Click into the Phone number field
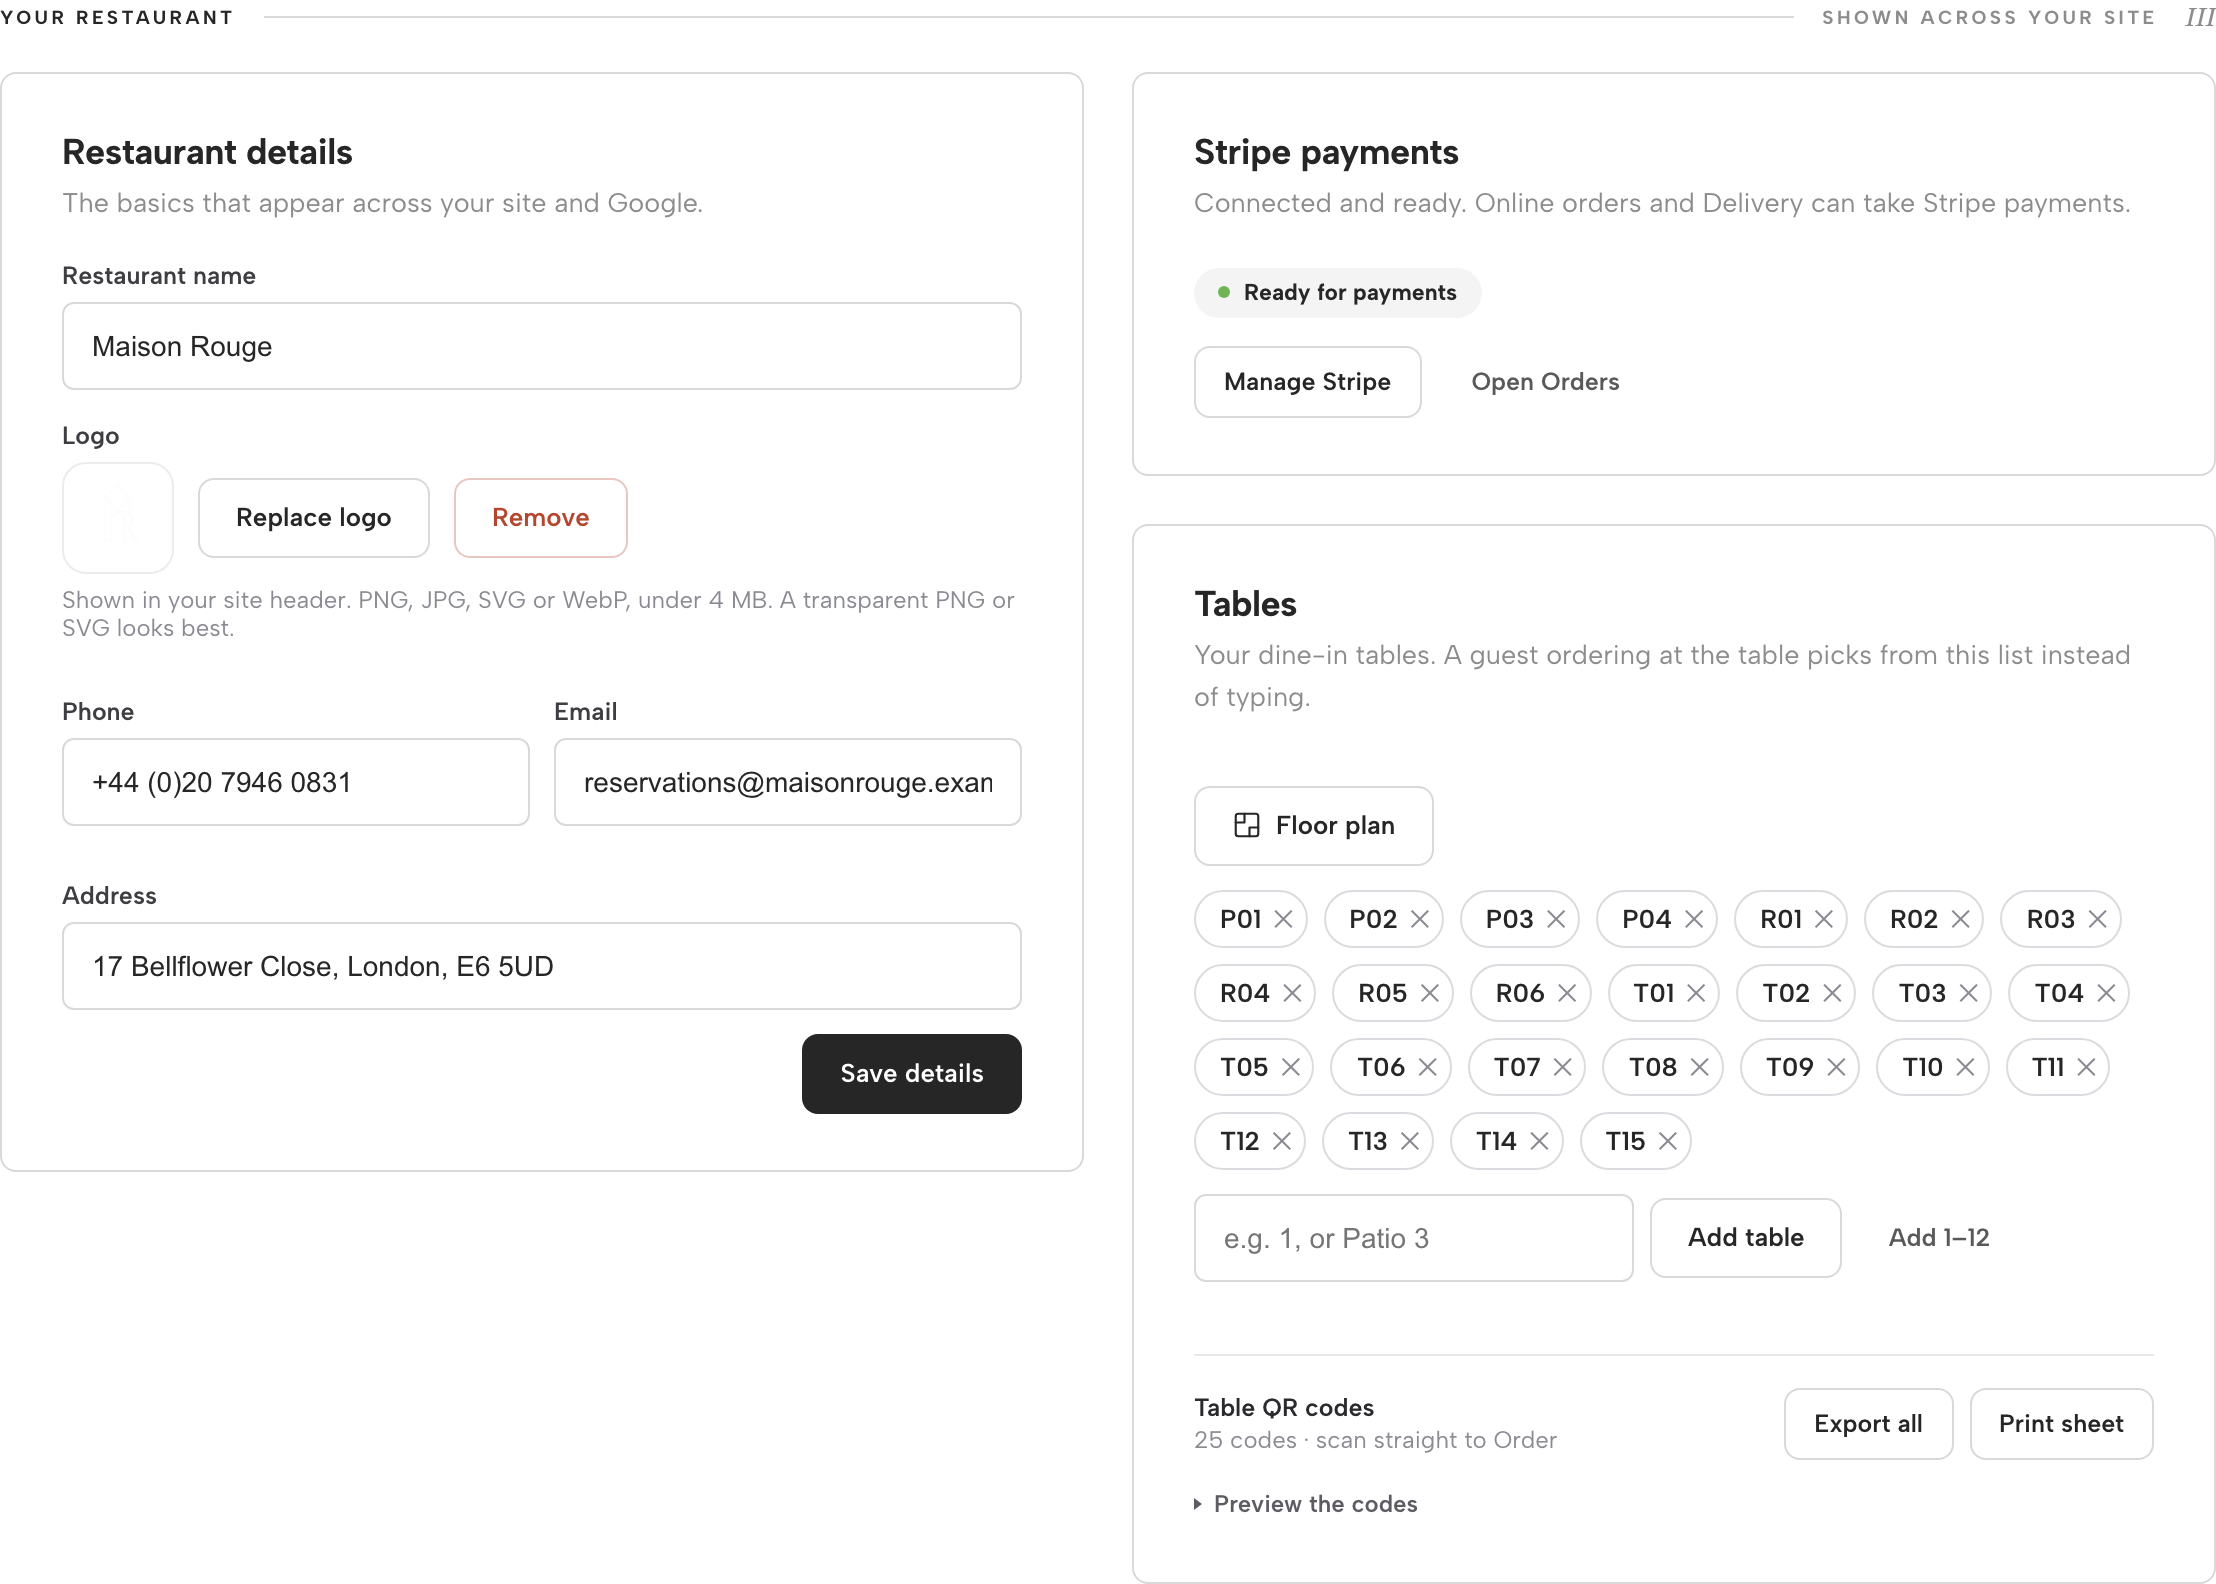This screenshot has height=1584, width=2216. [296, 782]
